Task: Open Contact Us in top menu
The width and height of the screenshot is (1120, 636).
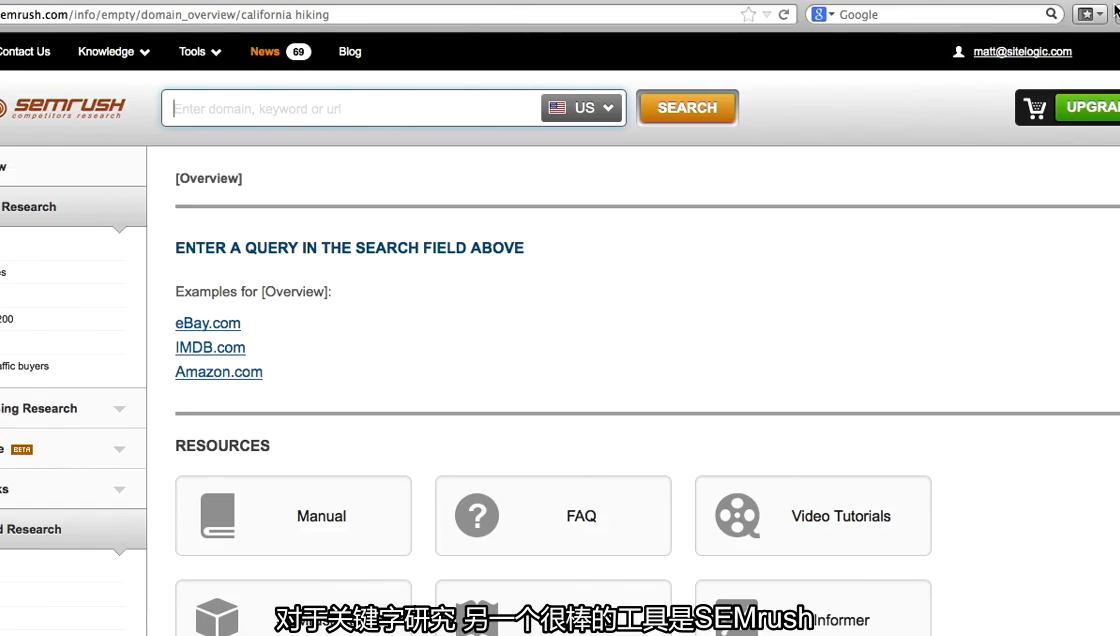Action: (x=25, y=51)
